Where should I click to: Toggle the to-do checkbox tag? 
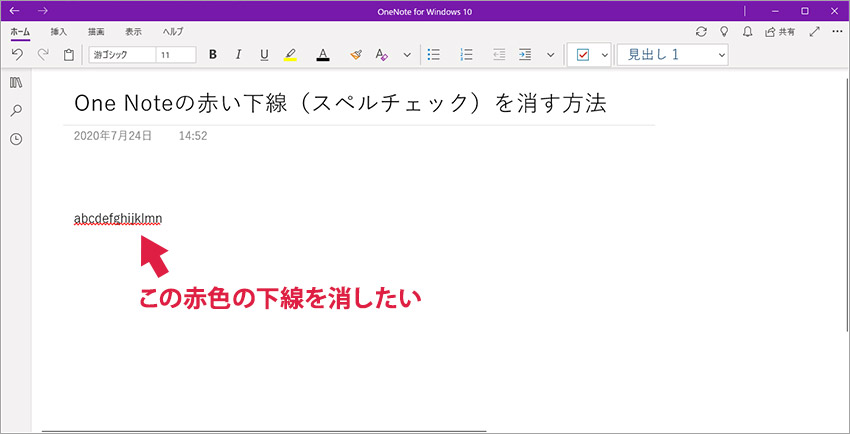click(x=584, y=55)
